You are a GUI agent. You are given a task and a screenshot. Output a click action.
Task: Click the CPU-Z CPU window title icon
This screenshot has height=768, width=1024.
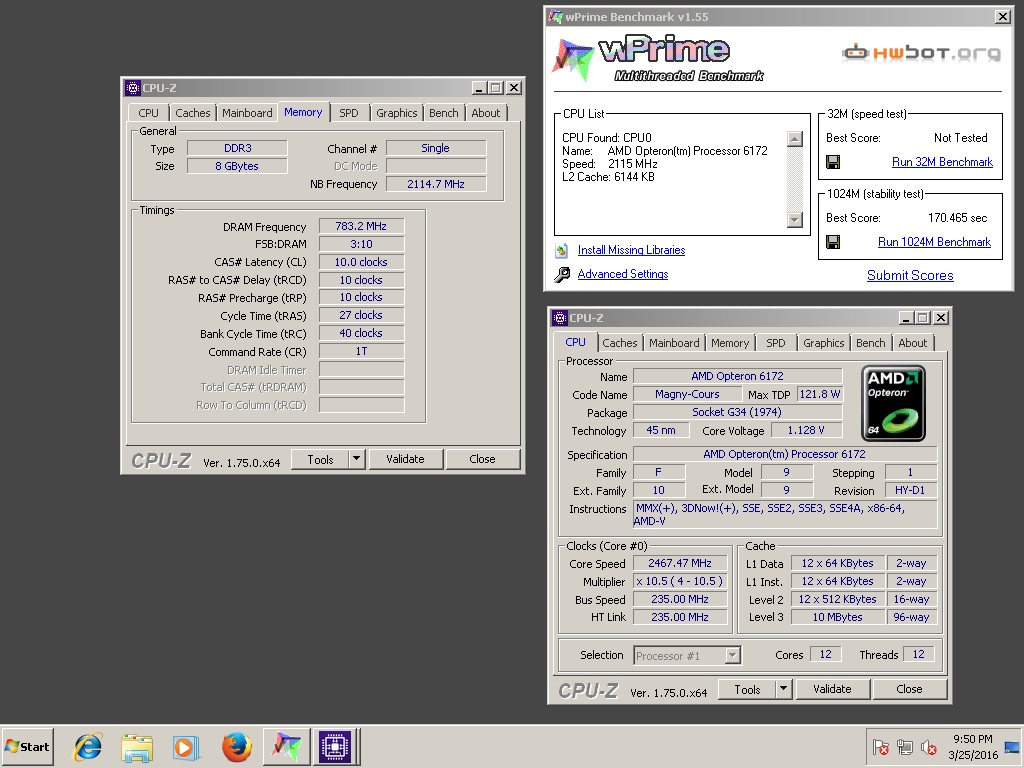click(560, 318)
